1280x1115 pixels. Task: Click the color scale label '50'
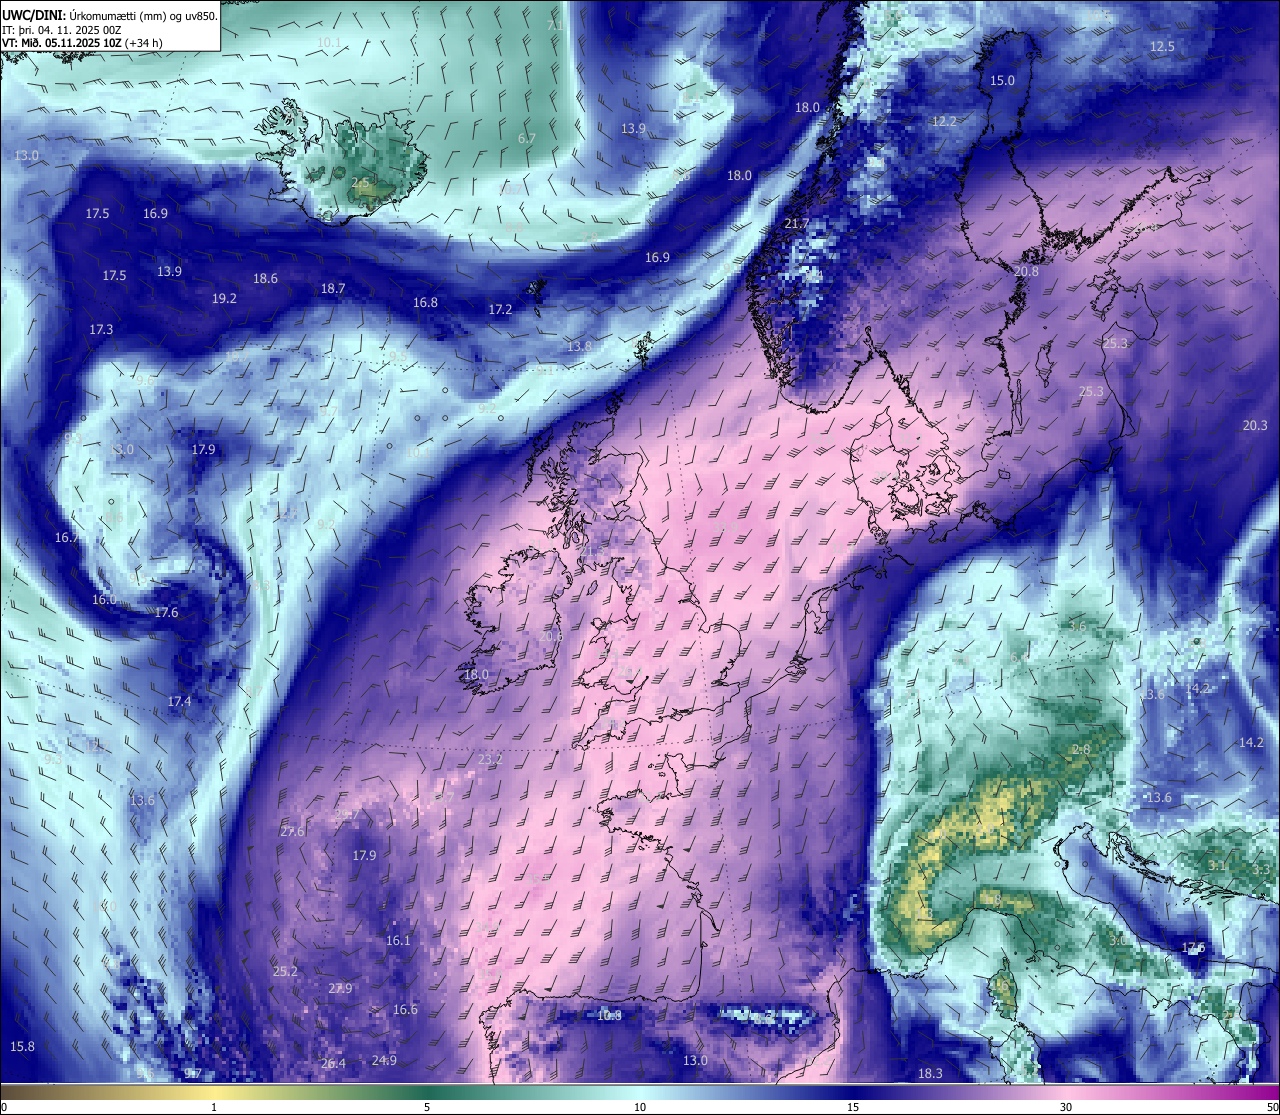click(1272, 1107)
